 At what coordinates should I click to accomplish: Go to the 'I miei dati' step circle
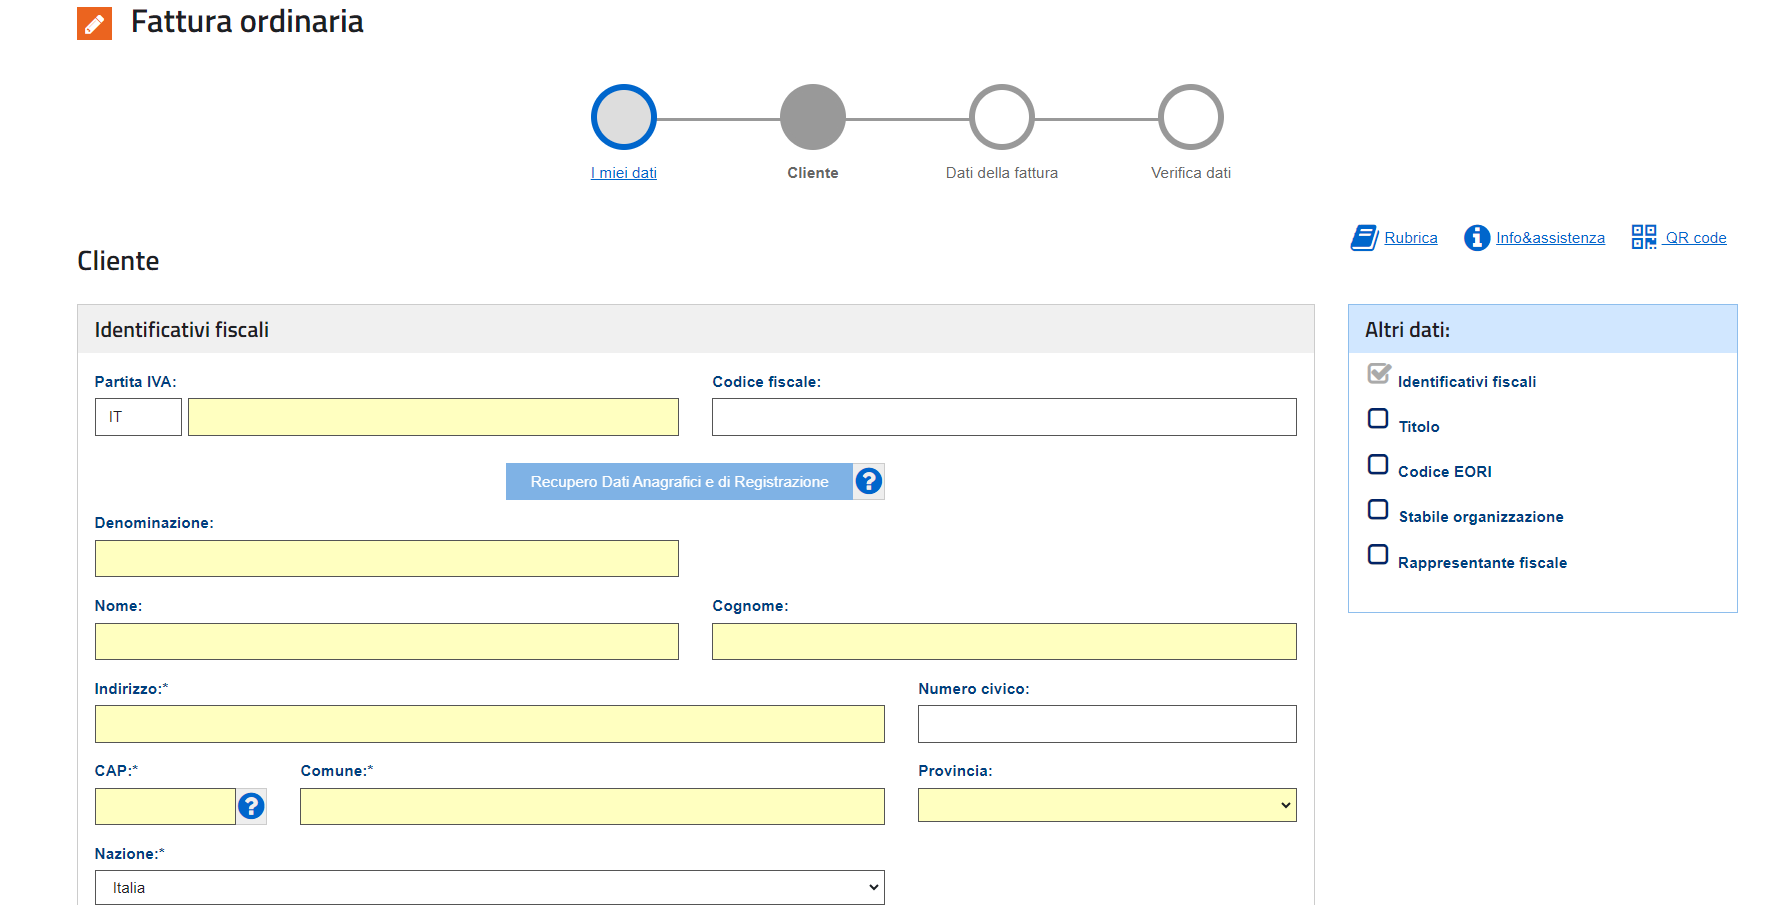[623, 117]
